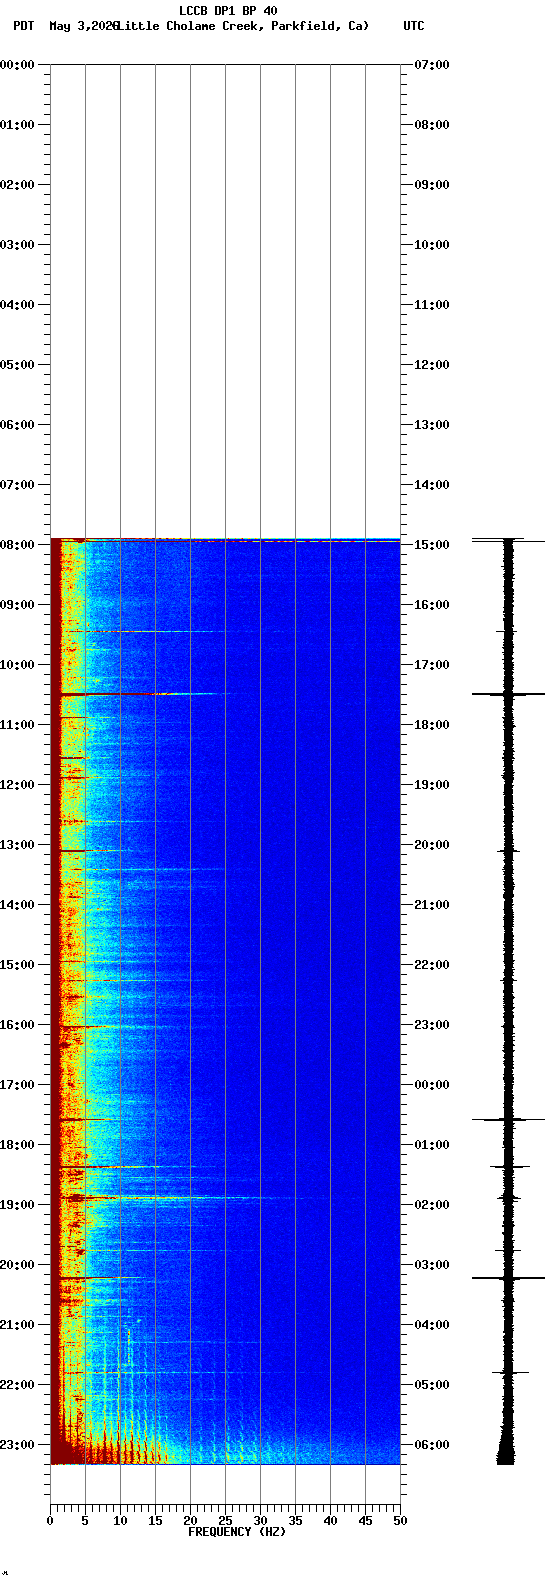This screenshot has width=552, height=1584.
Task: Click the "02:00" label on the PDT axis
Action: [17, 185]
